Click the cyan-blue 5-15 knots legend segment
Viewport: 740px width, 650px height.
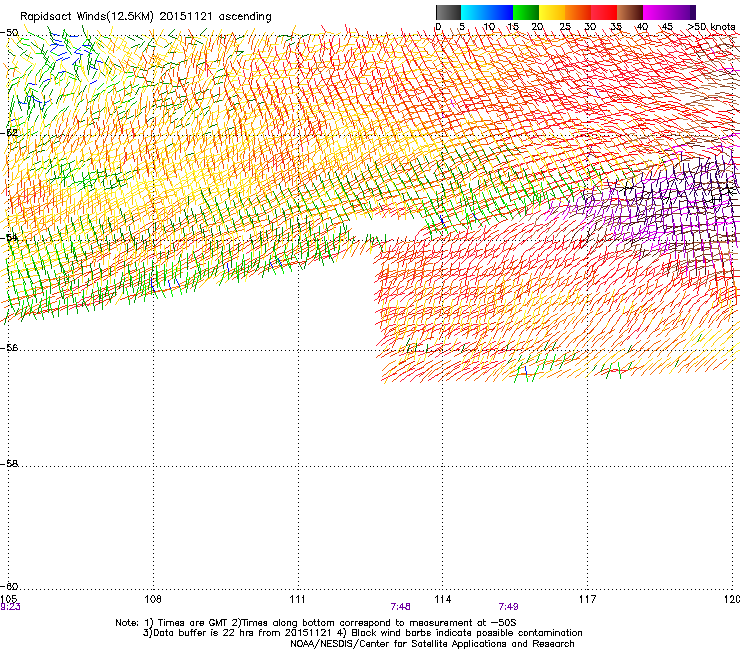click(x=487, y=12)
